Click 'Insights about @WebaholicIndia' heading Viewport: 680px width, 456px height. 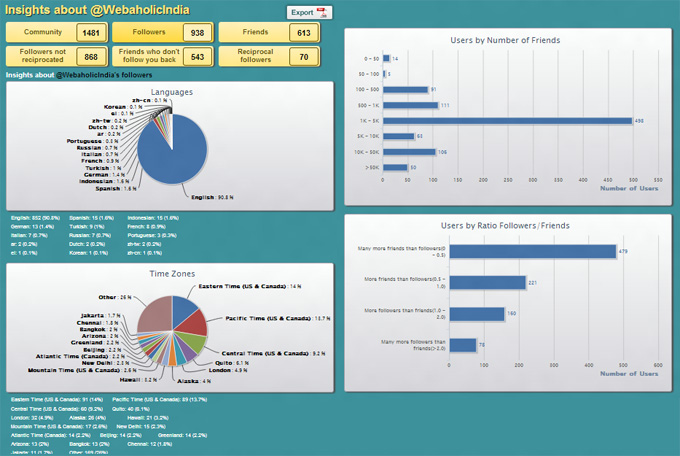pyautogui.click(x=97, y=10)
